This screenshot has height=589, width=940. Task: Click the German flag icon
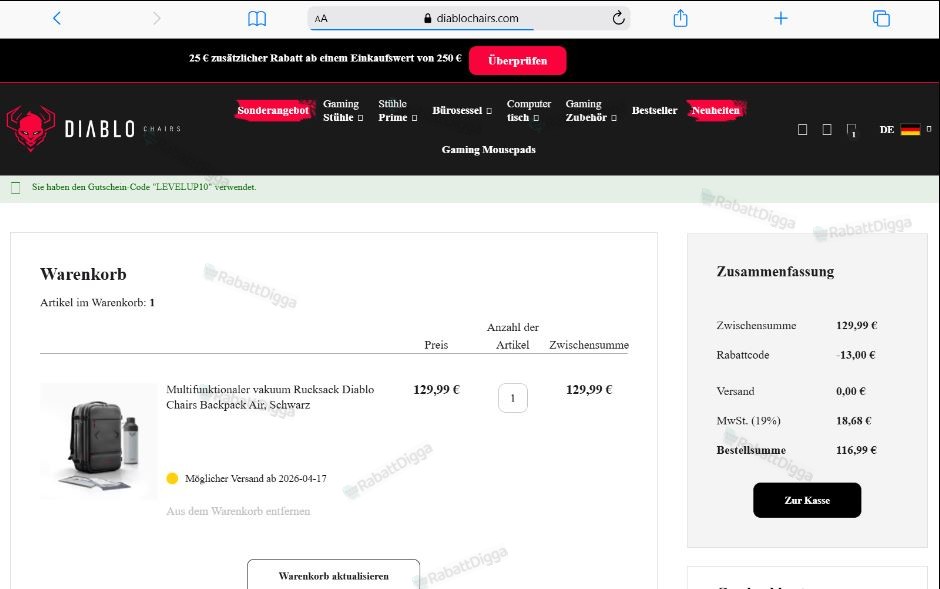tap(910, 129)
